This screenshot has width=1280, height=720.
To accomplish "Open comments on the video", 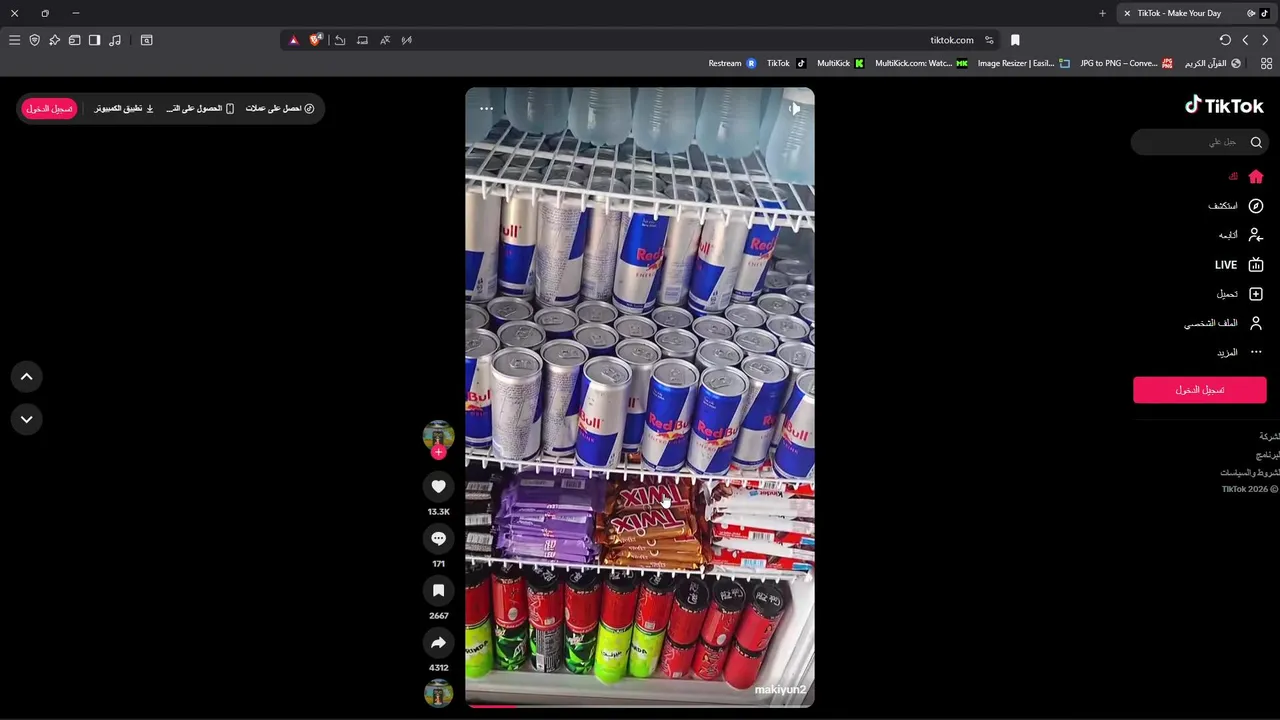I will click(x=438, y=538).
